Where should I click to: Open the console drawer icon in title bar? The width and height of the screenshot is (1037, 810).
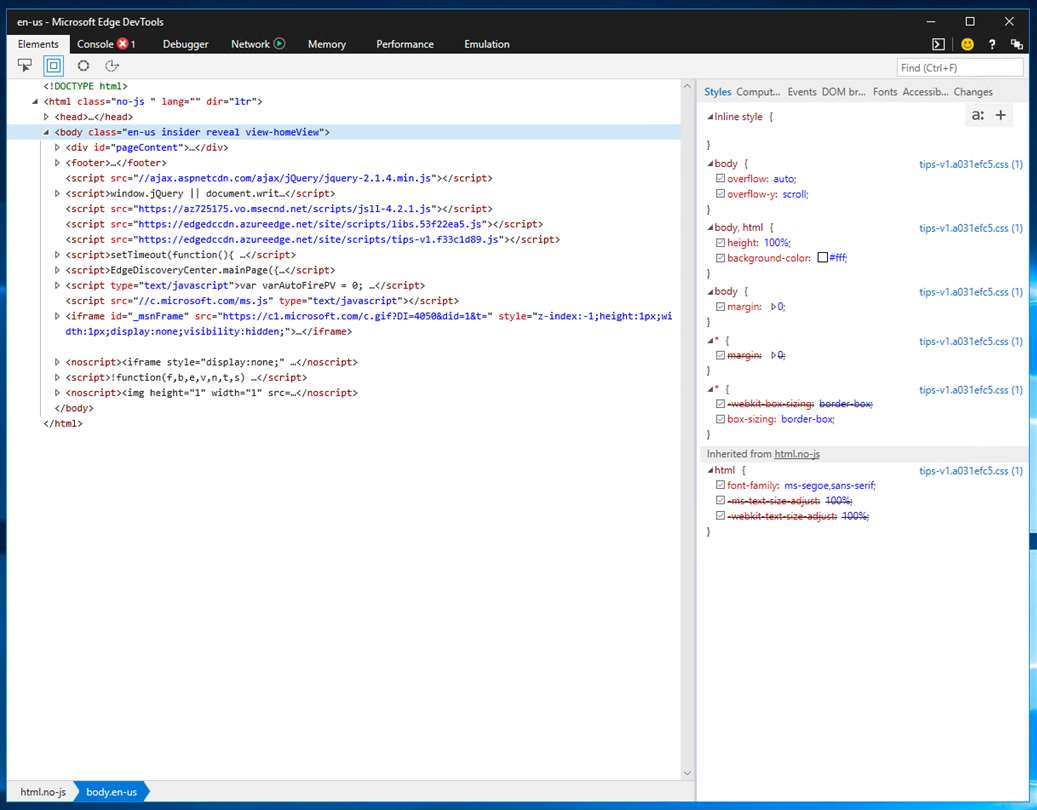coord(938,44)
